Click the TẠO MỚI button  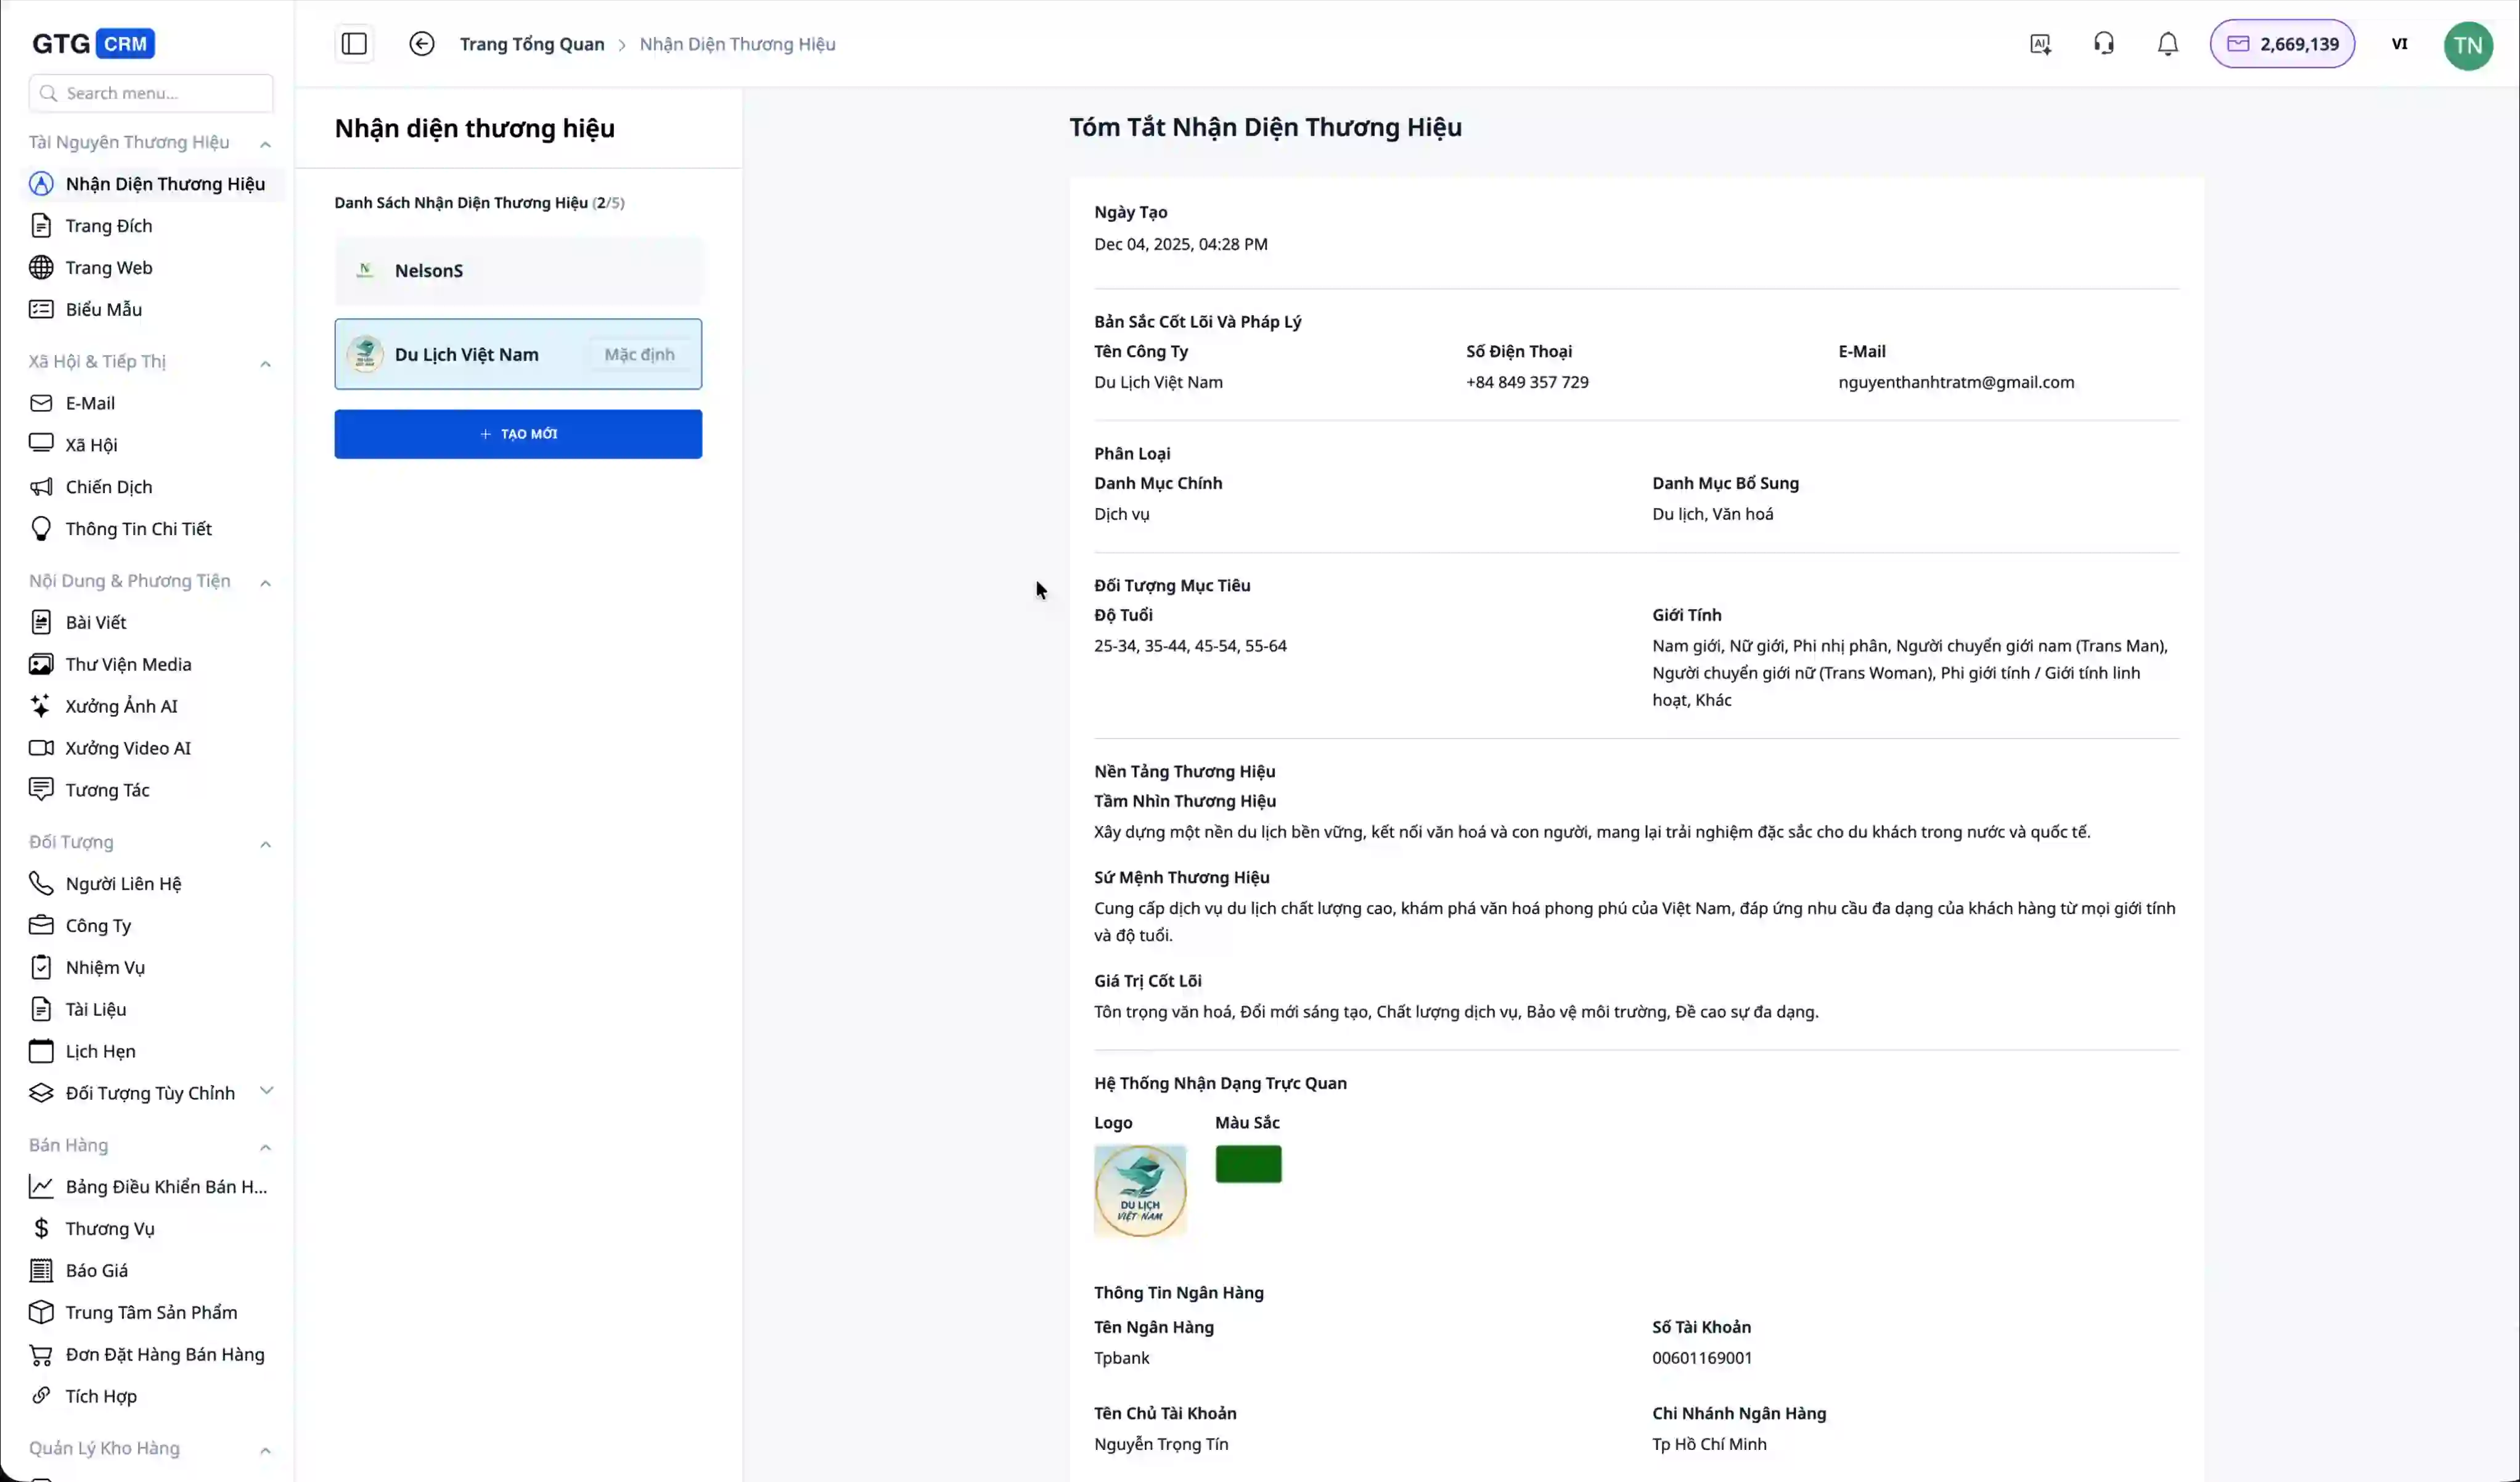point(518,434)
